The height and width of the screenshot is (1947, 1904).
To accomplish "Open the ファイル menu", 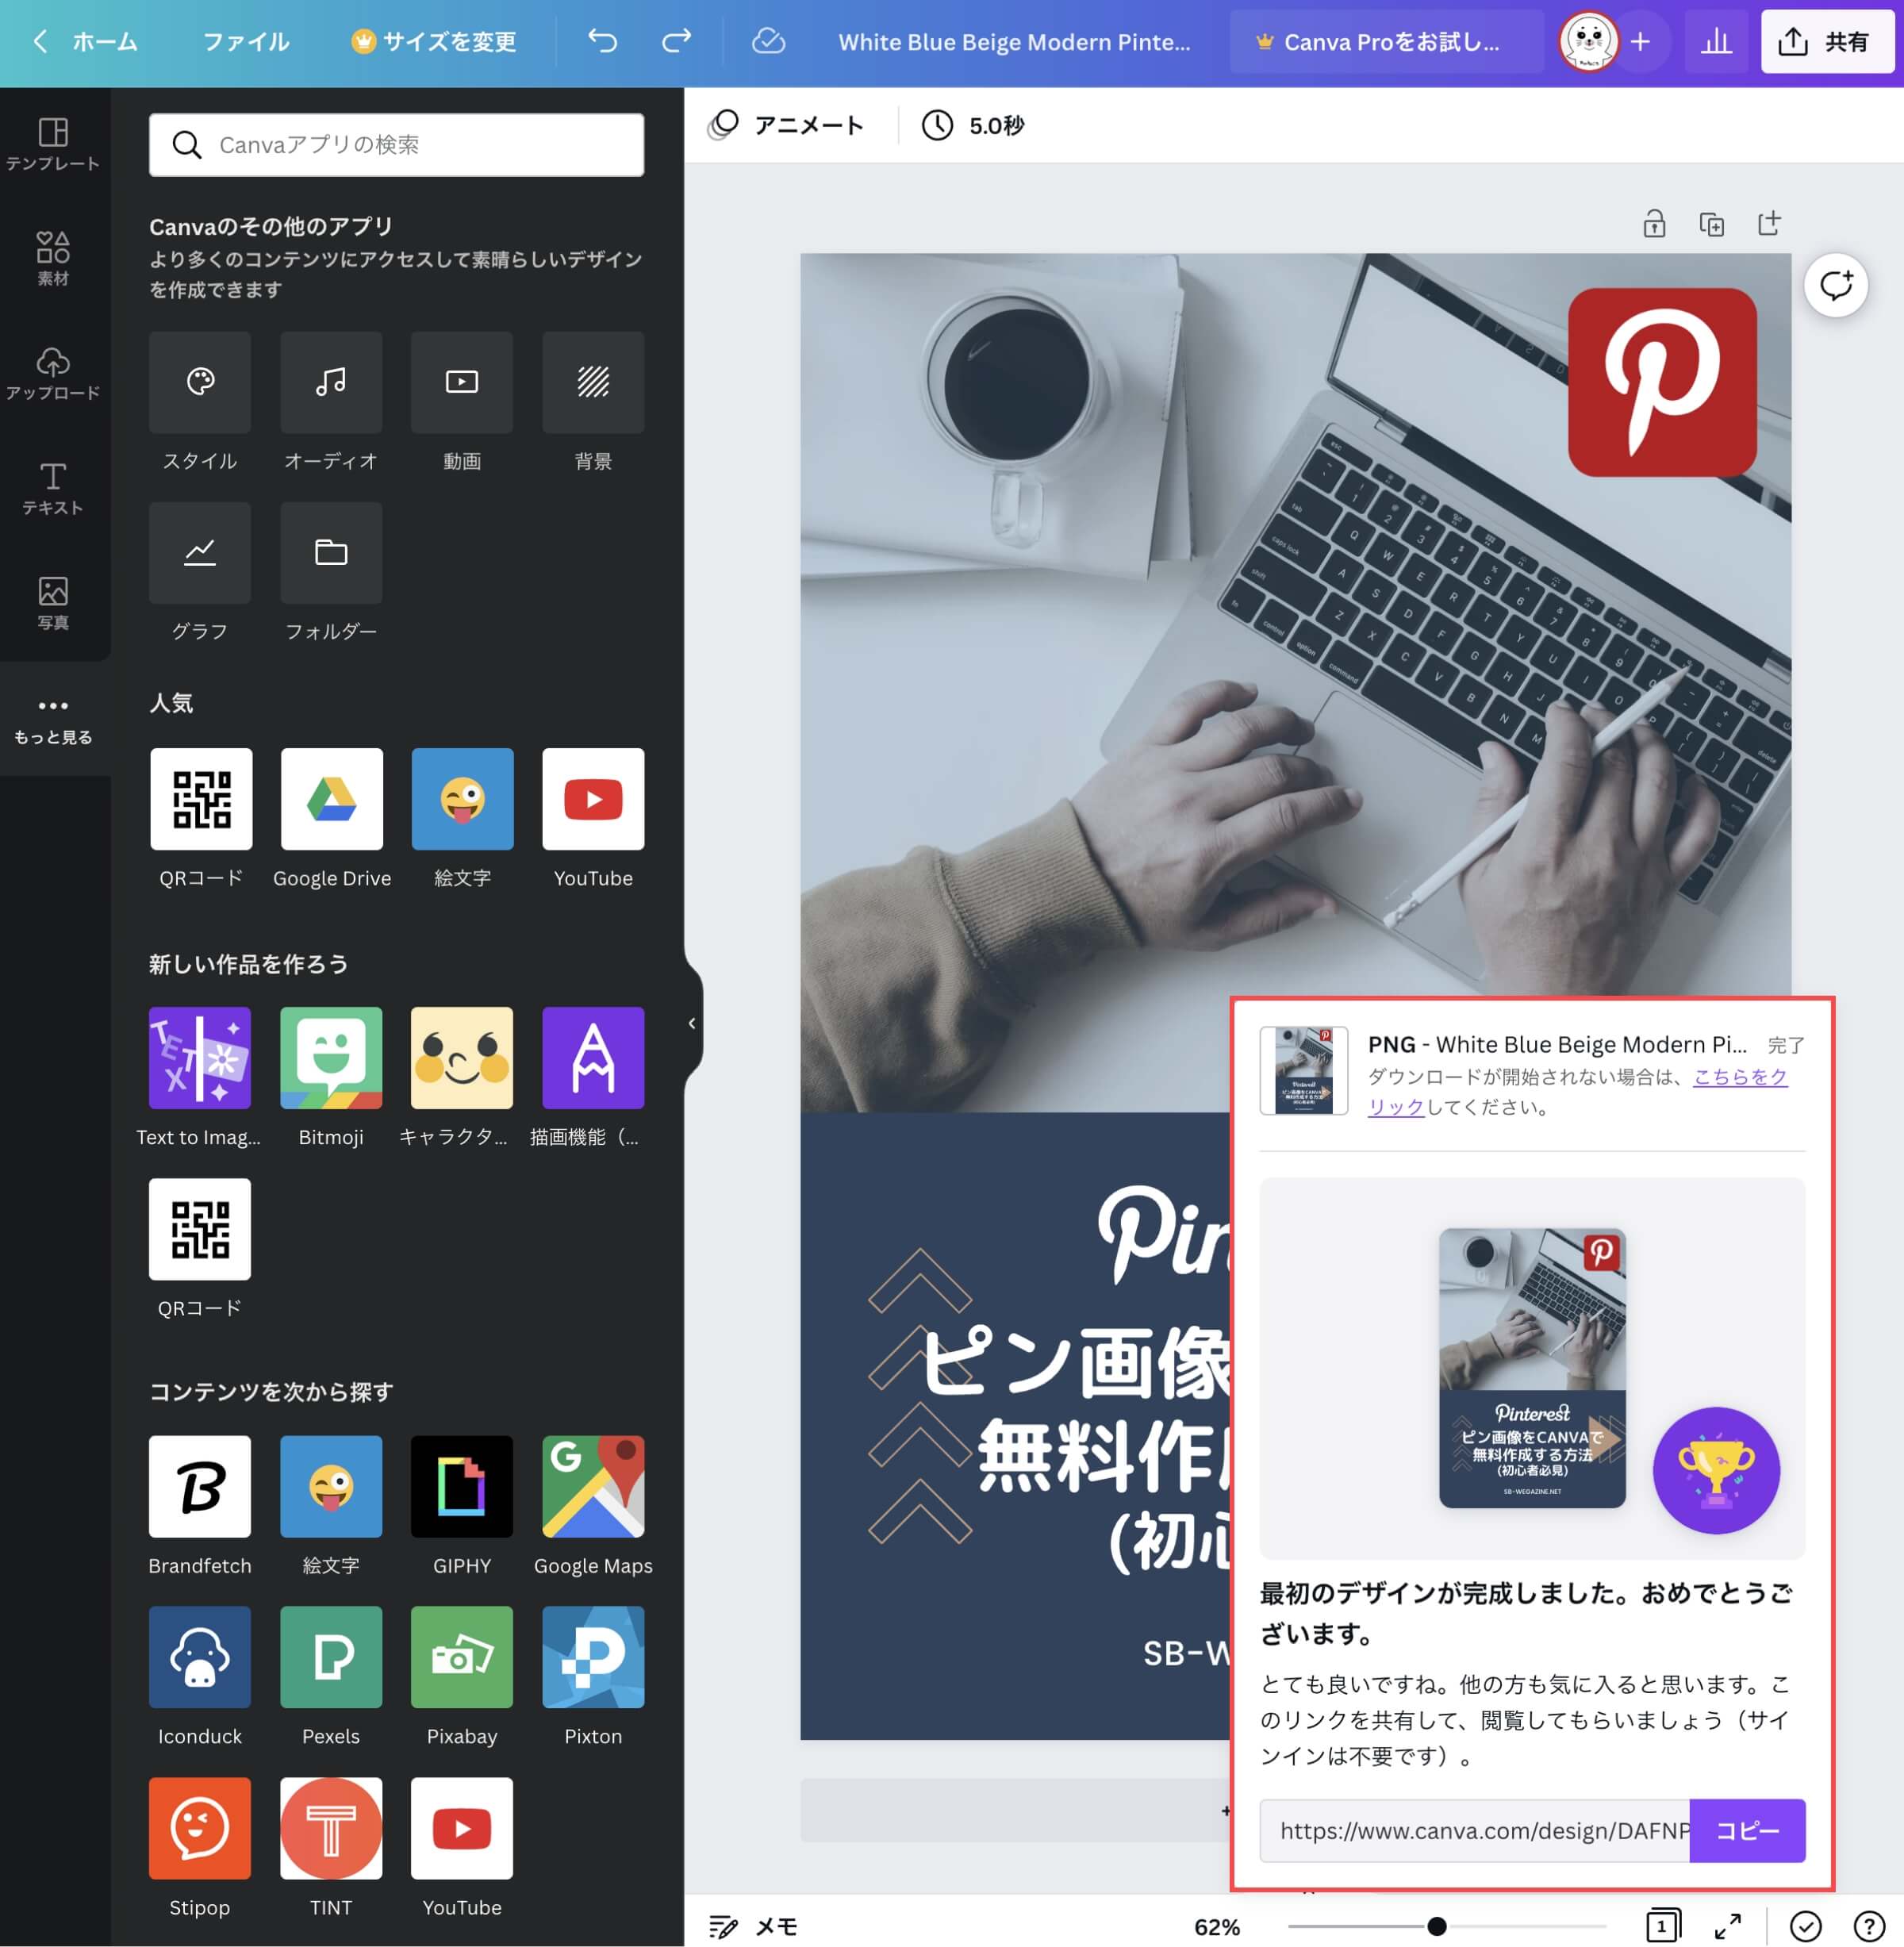I will [246, 41].
